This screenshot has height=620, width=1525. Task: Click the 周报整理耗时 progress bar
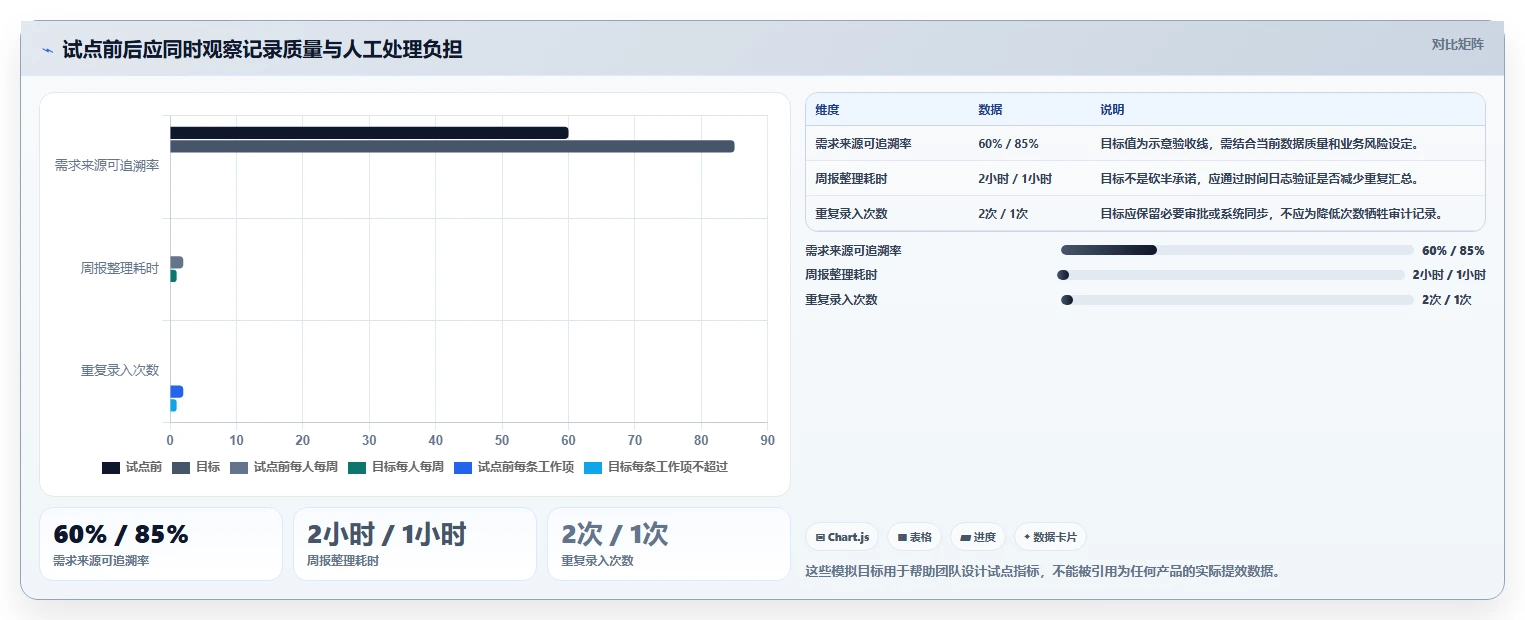click(1231, 275)
